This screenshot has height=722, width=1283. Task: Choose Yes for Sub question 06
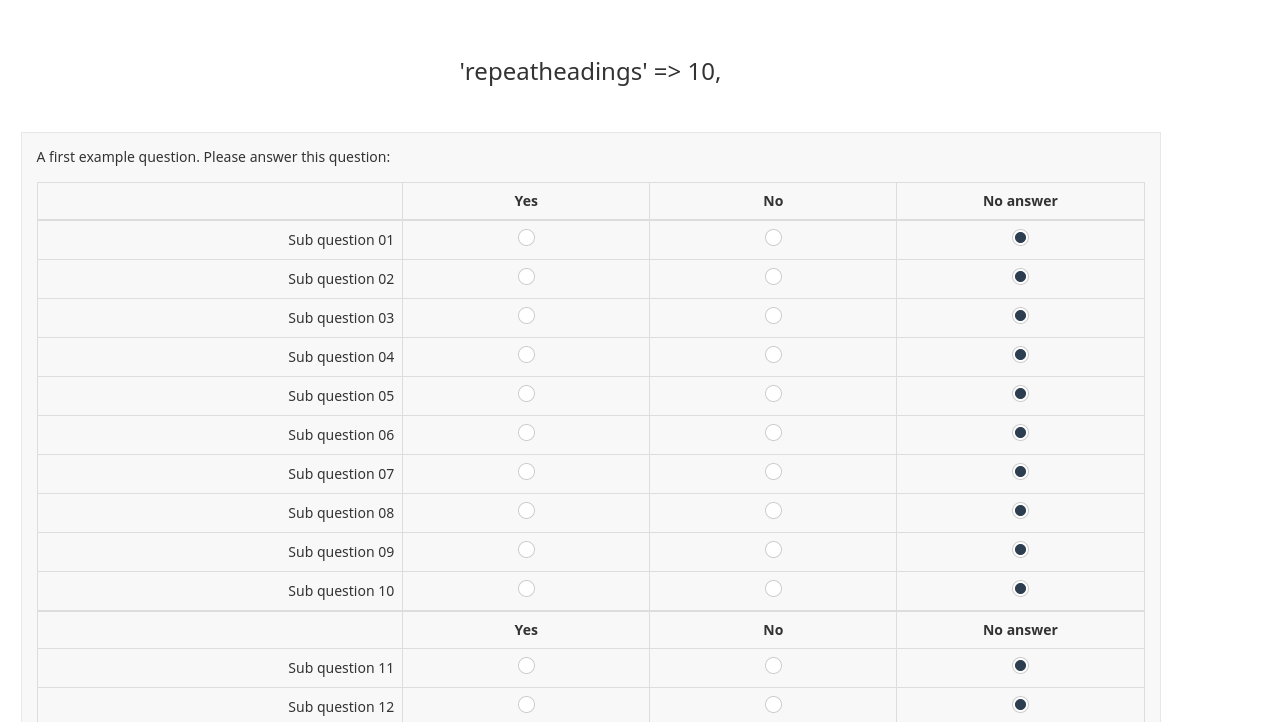(x=526, y=433)
